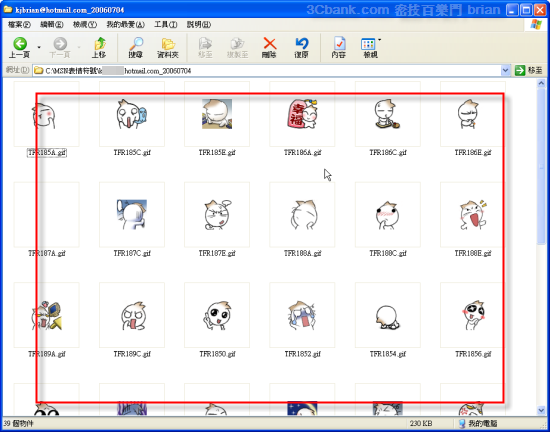550x432 pixels.
Task: Click the file name label TFR1852.gif
Action: pyautogui.click(x=302, y=354)
